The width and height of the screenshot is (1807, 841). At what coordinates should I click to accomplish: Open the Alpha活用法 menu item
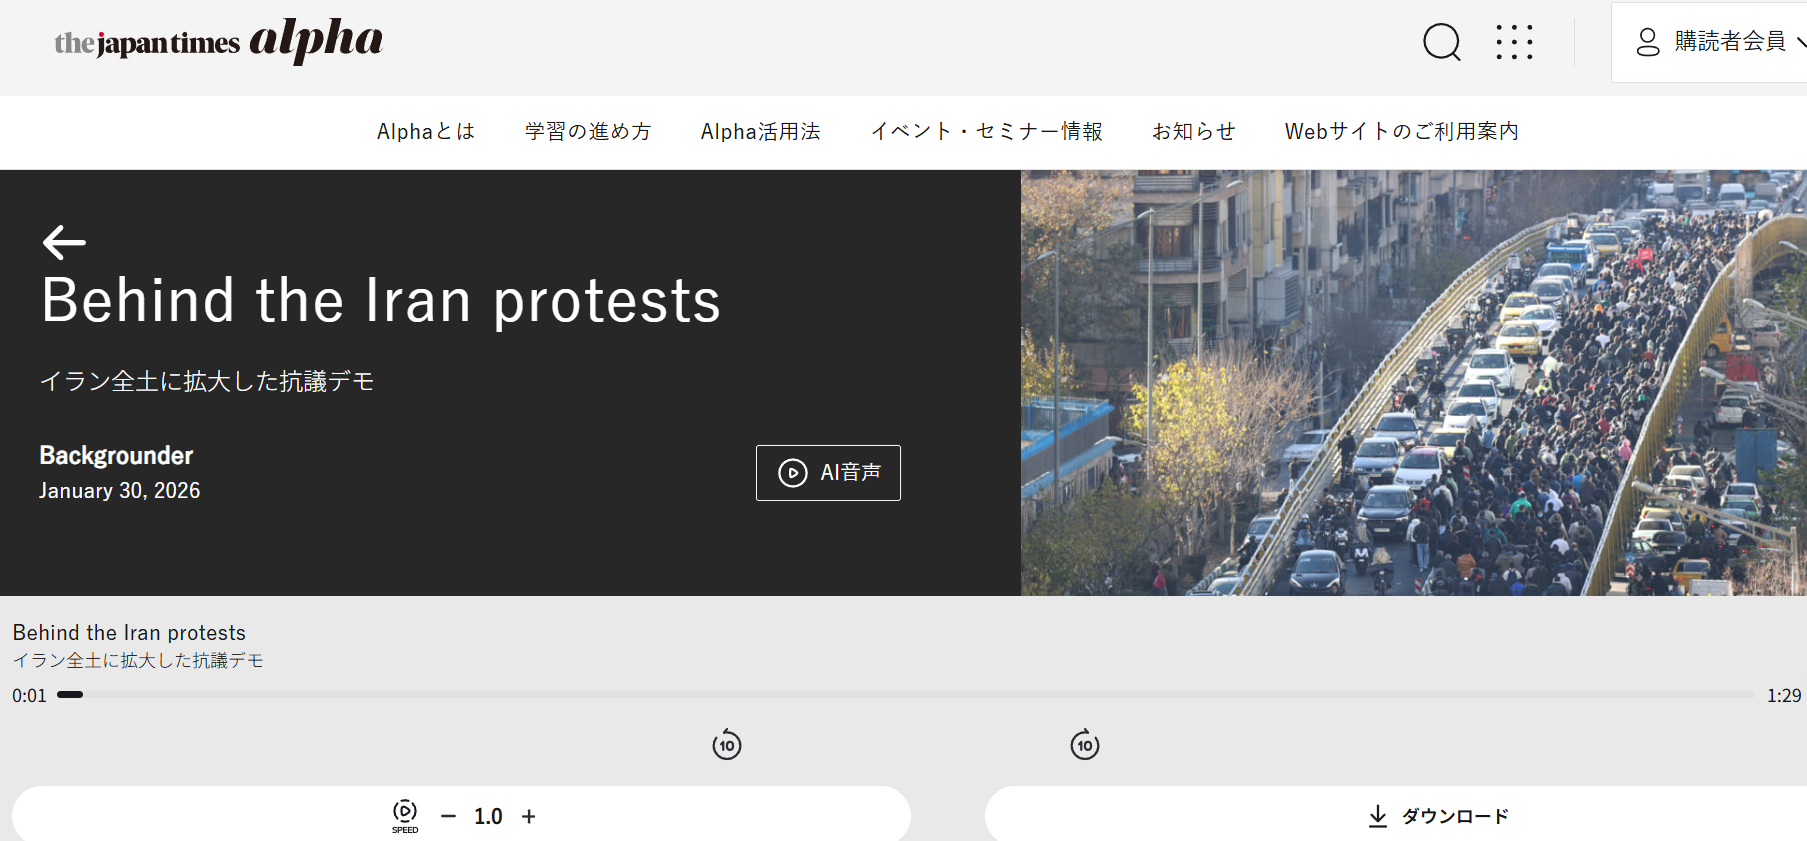click(760, 131)
